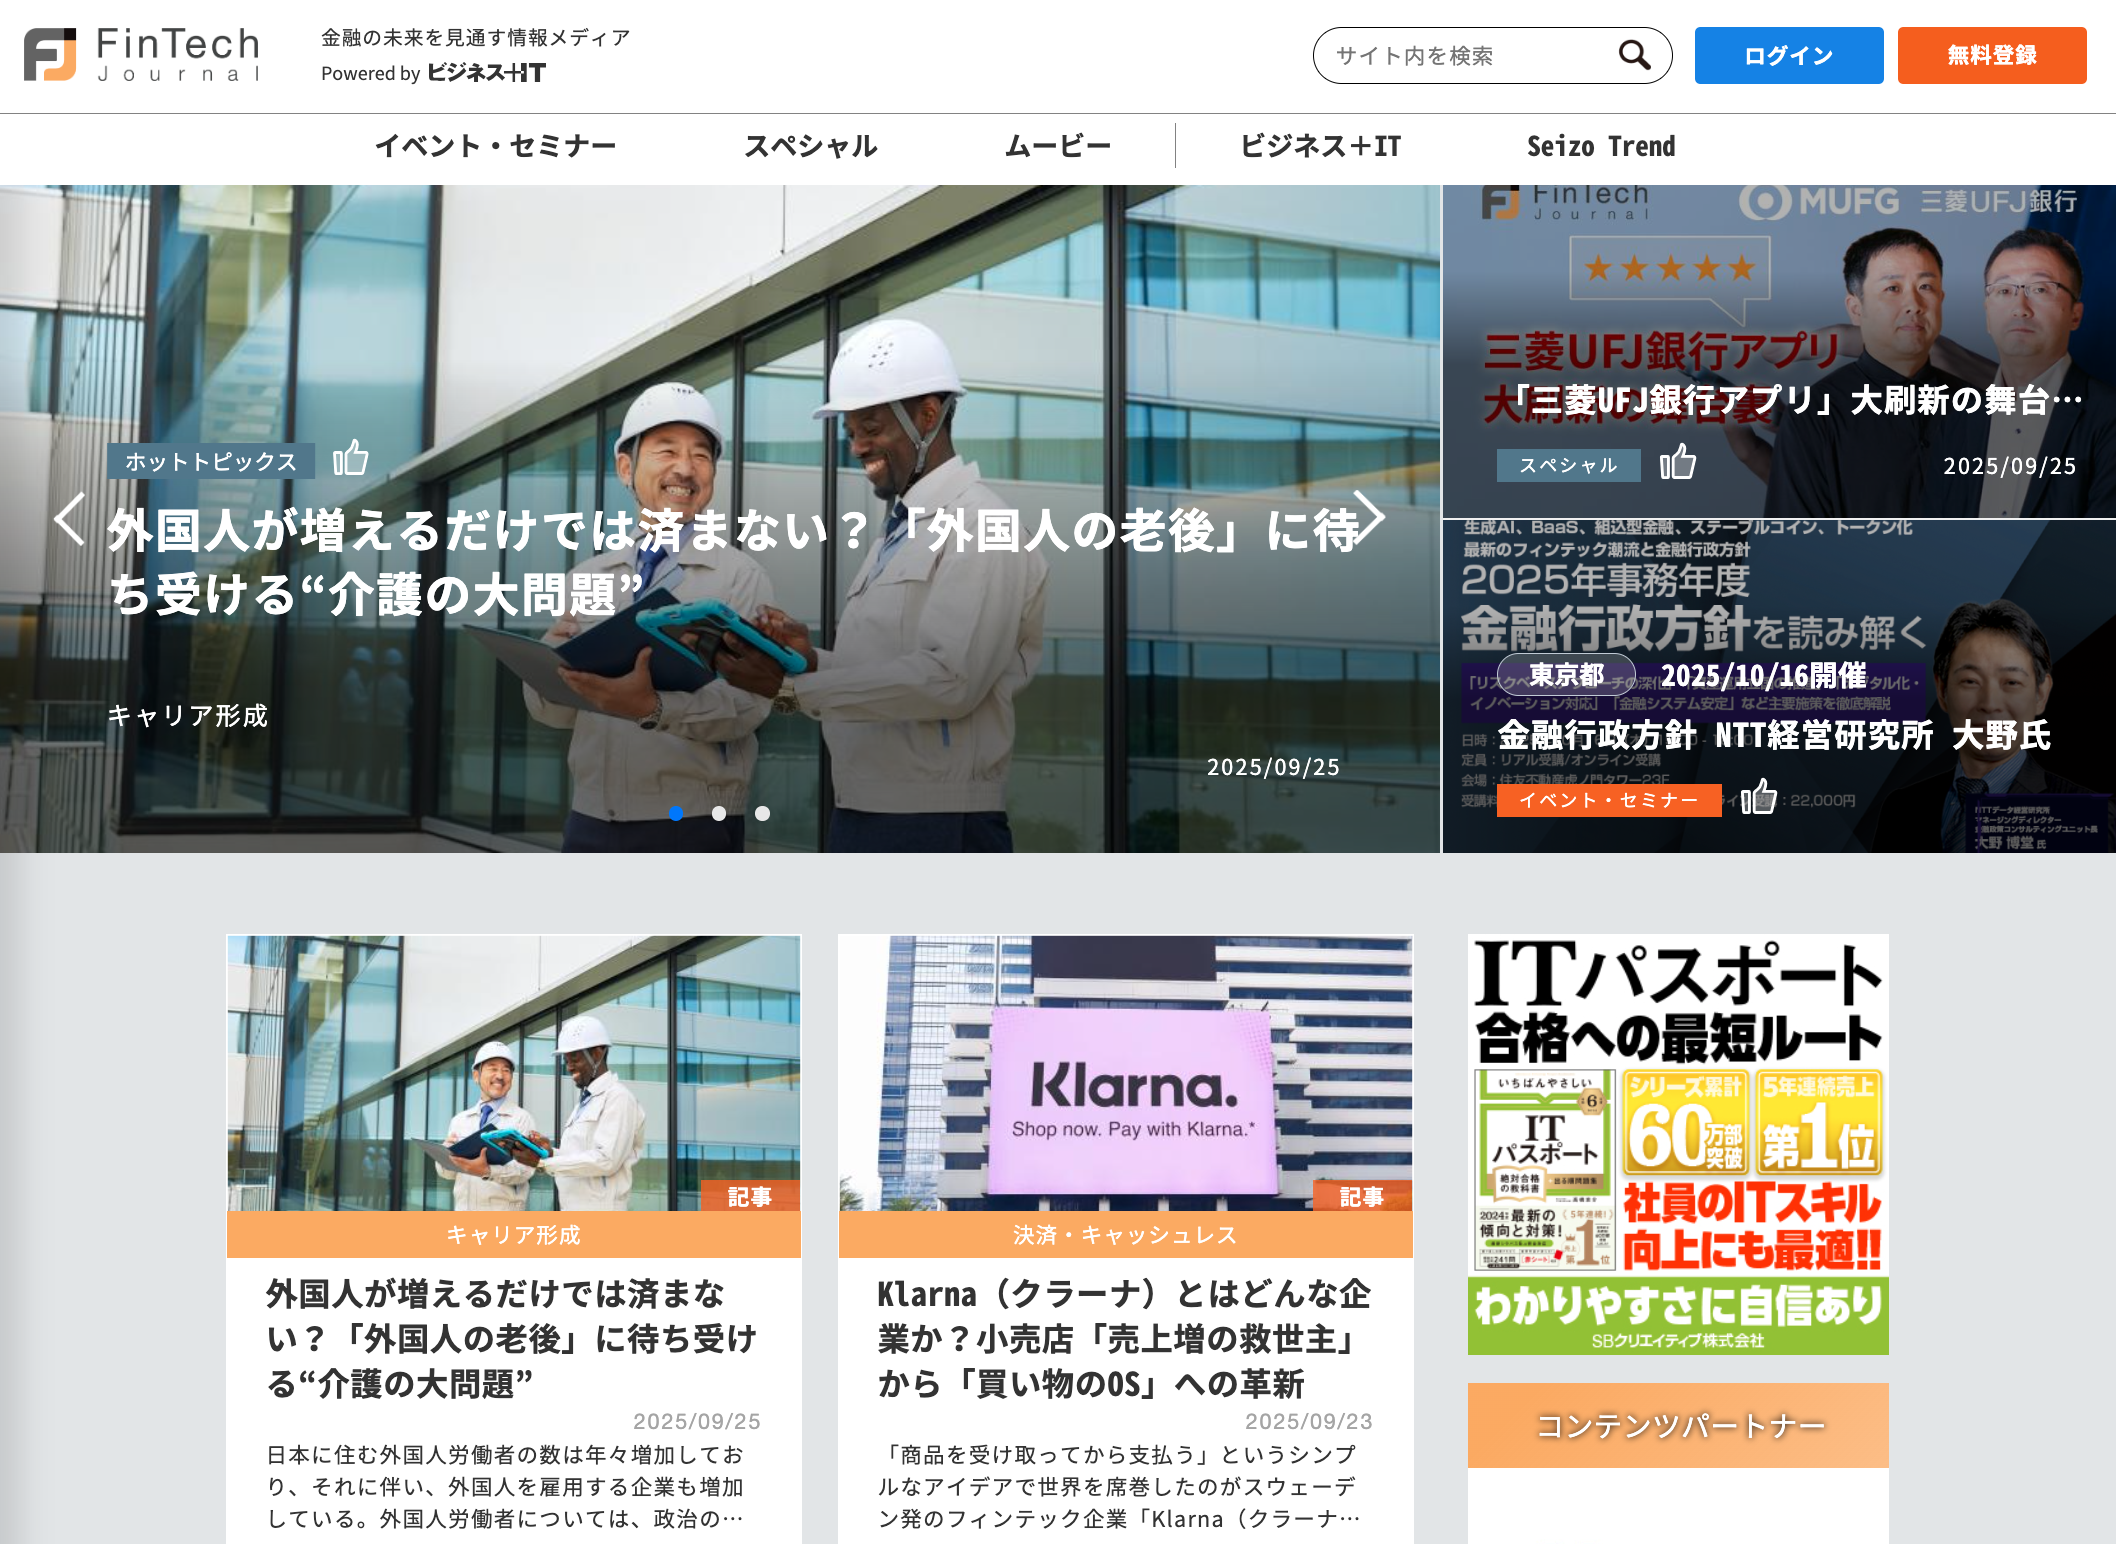This screenshot has height=1544, width=2116.
Task: Select the third carousel dot indicator
Action: 762,813
